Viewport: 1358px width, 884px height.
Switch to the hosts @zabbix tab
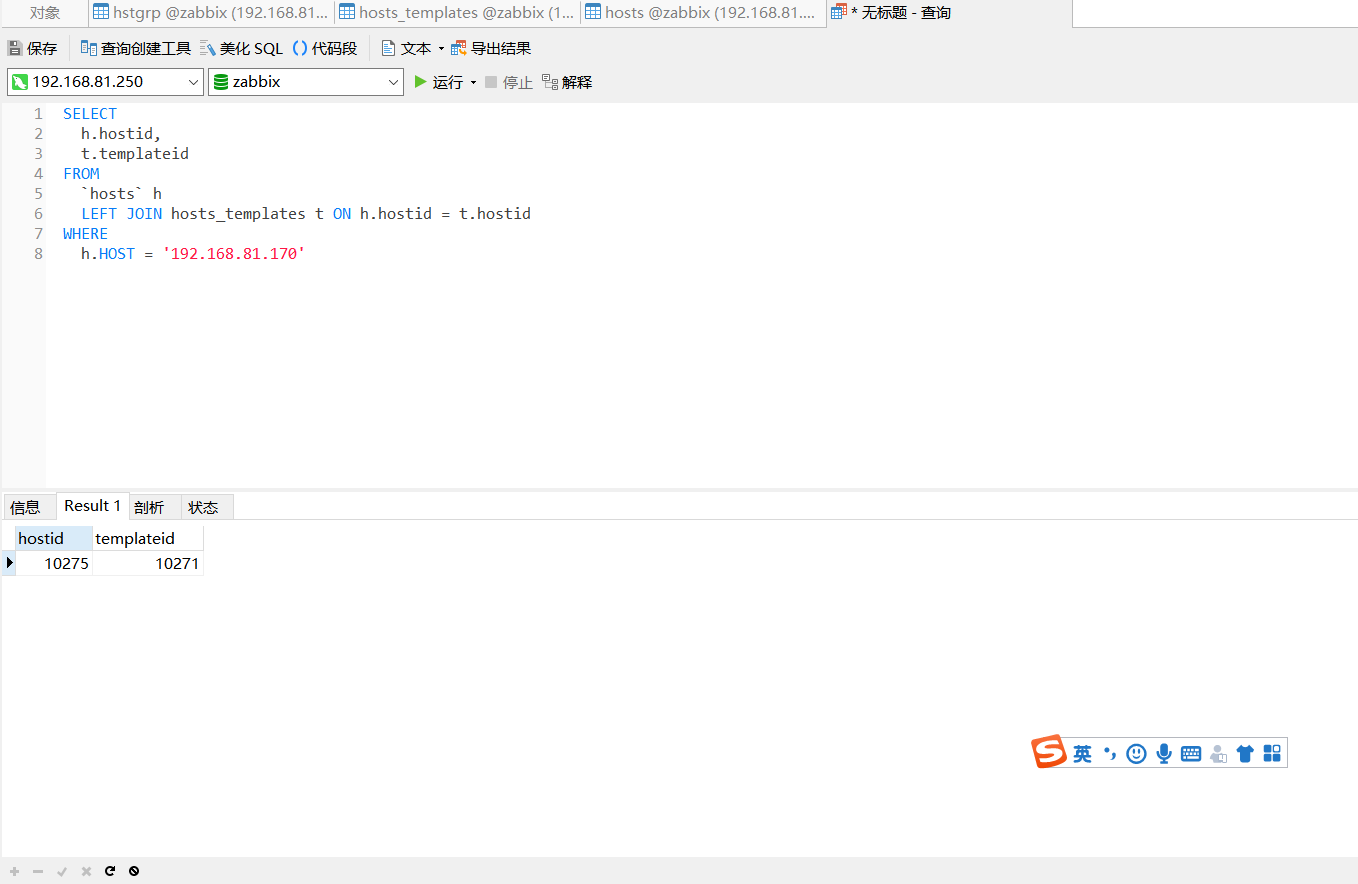pyautogui.click(x=704, y=13)
